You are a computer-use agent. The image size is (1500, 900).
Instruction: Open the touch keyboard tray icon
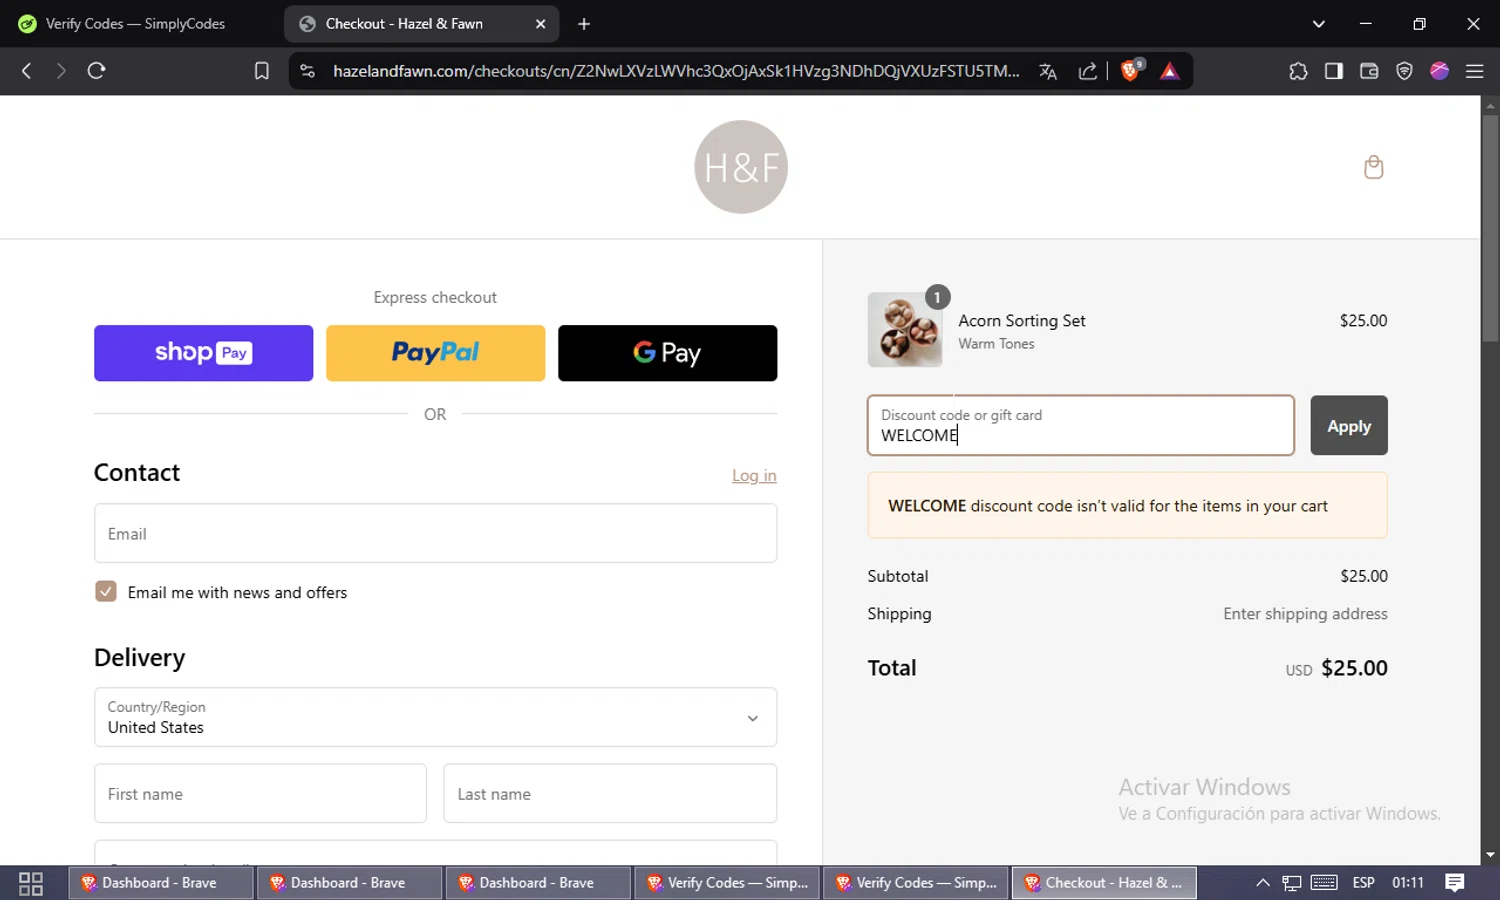point(1324,883)
